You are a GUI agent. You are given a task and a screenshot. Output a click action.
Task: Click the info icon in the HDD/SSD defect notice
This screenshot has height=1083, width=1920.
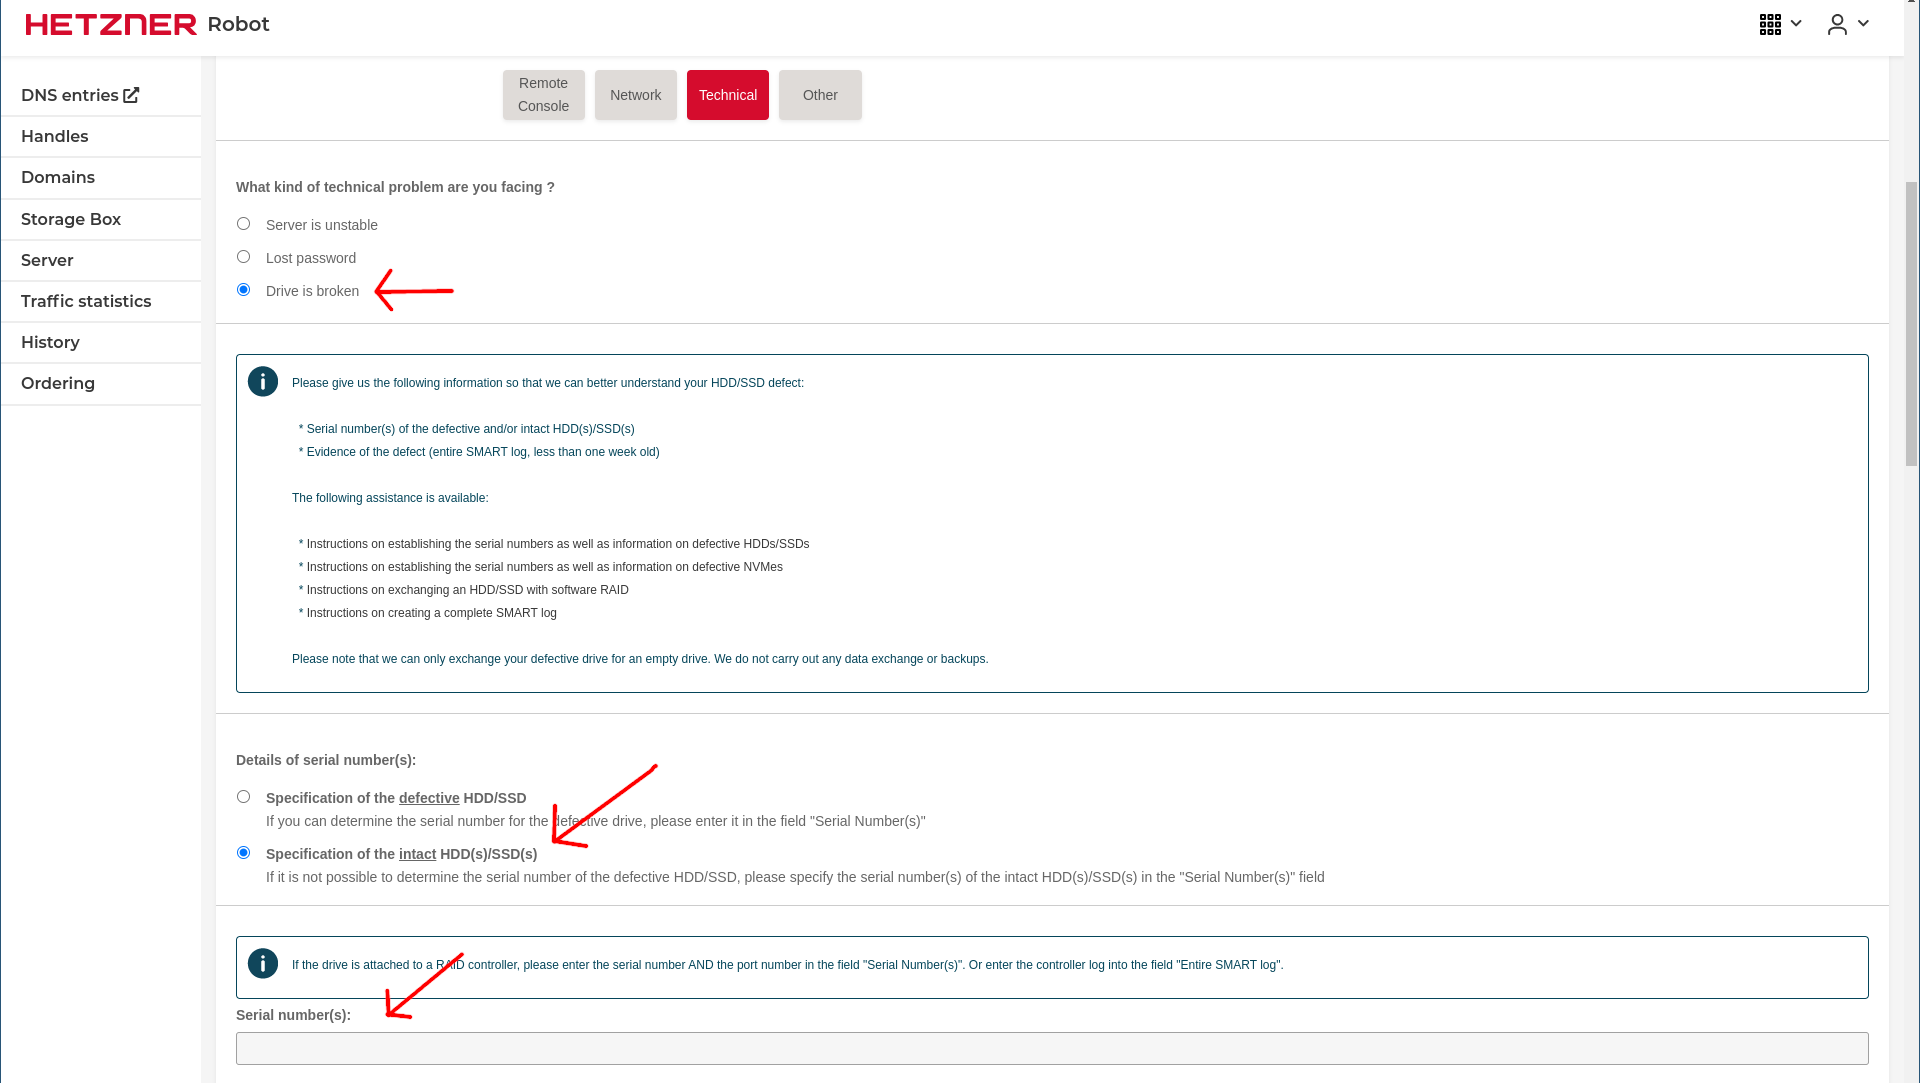[263, 382]
